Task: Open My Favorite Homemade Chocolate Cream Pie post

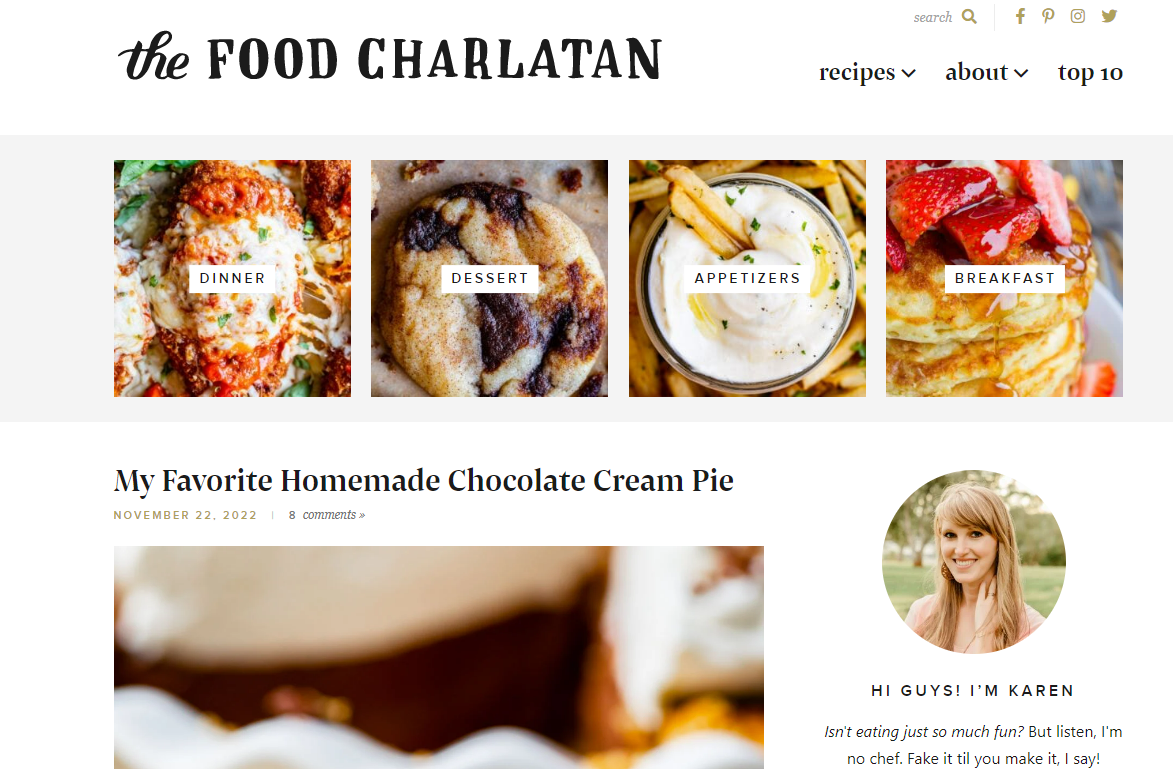Action: 423,480
